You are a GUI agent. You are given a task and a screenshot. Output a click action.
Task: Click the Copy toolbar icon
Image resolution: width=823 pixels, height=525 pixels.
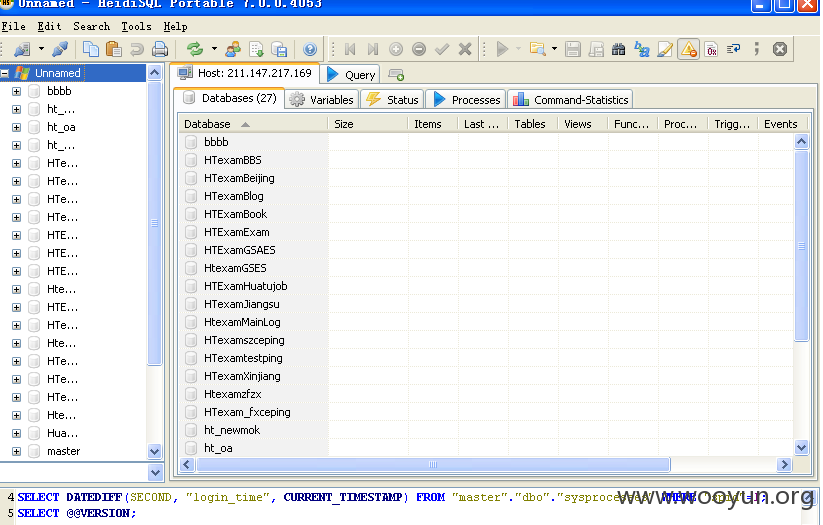click(x=91, y=49)
